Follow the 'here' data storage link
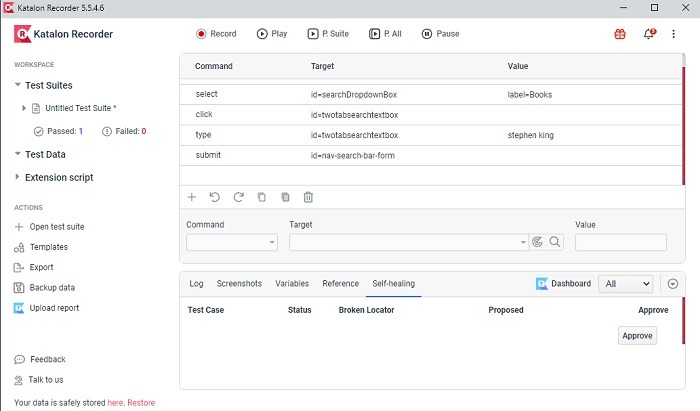Viewport: 700px width, 411px height. point(115,403)
